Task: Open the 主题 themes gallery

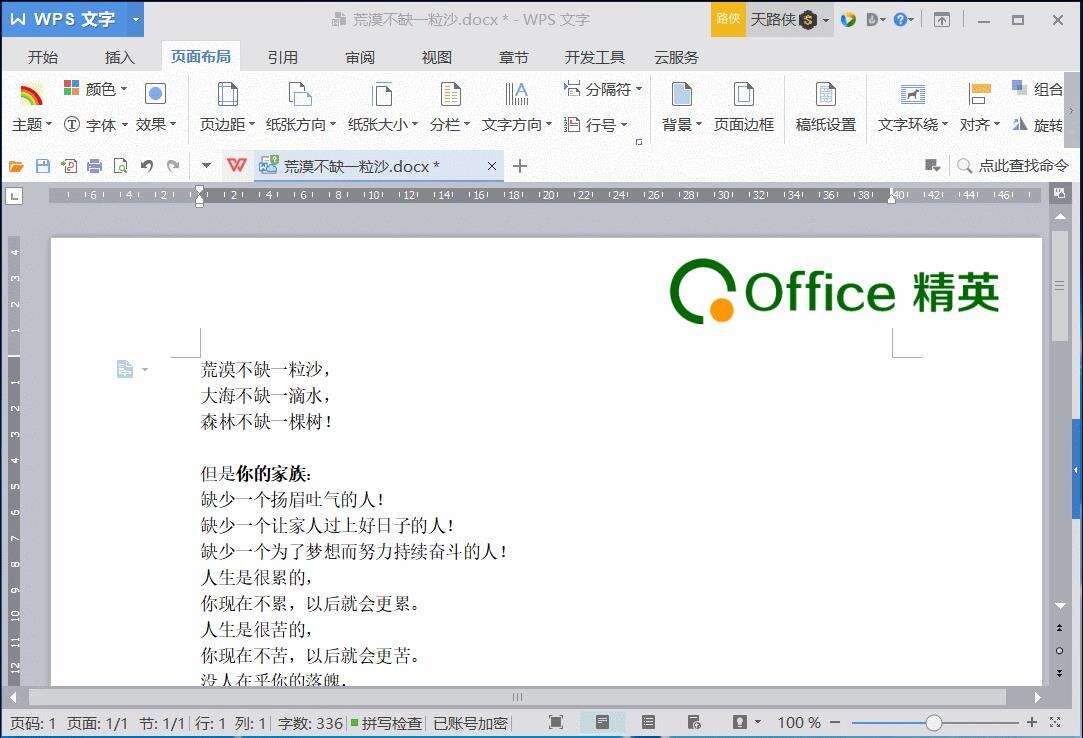Action: 30,107
